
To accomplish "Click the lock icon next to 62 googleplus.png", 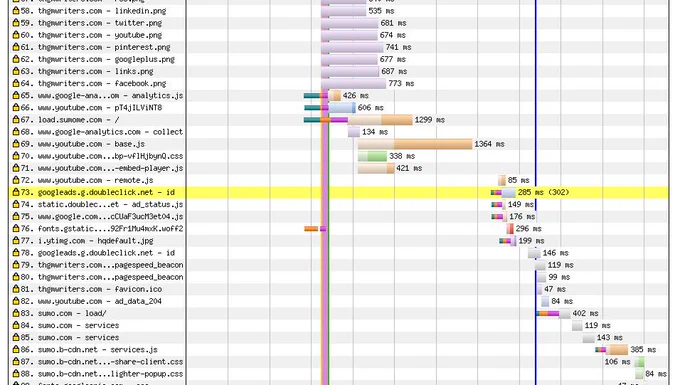I will (16, 59).
